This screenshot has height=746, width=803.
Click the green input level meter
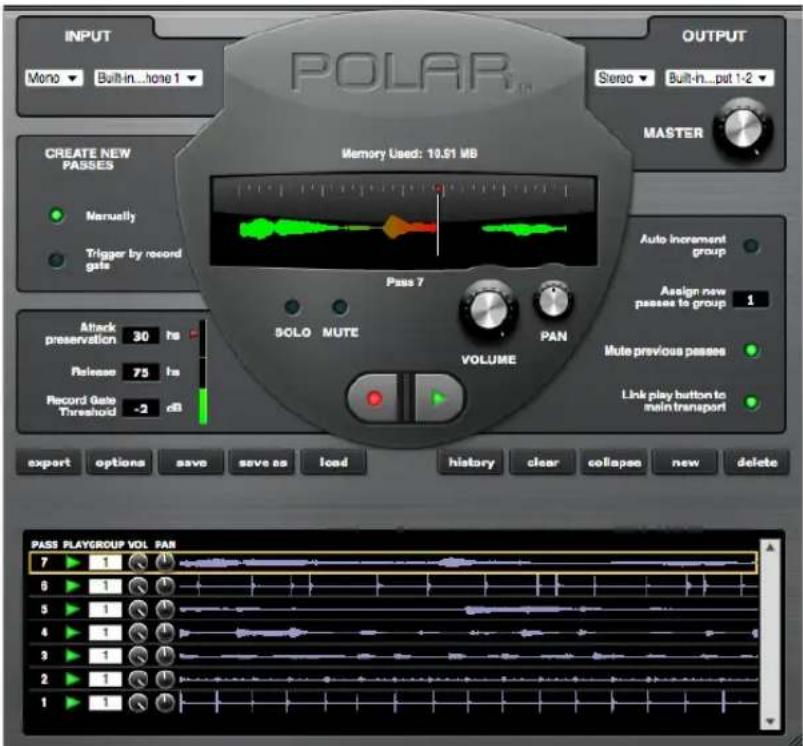coord(203,373)
